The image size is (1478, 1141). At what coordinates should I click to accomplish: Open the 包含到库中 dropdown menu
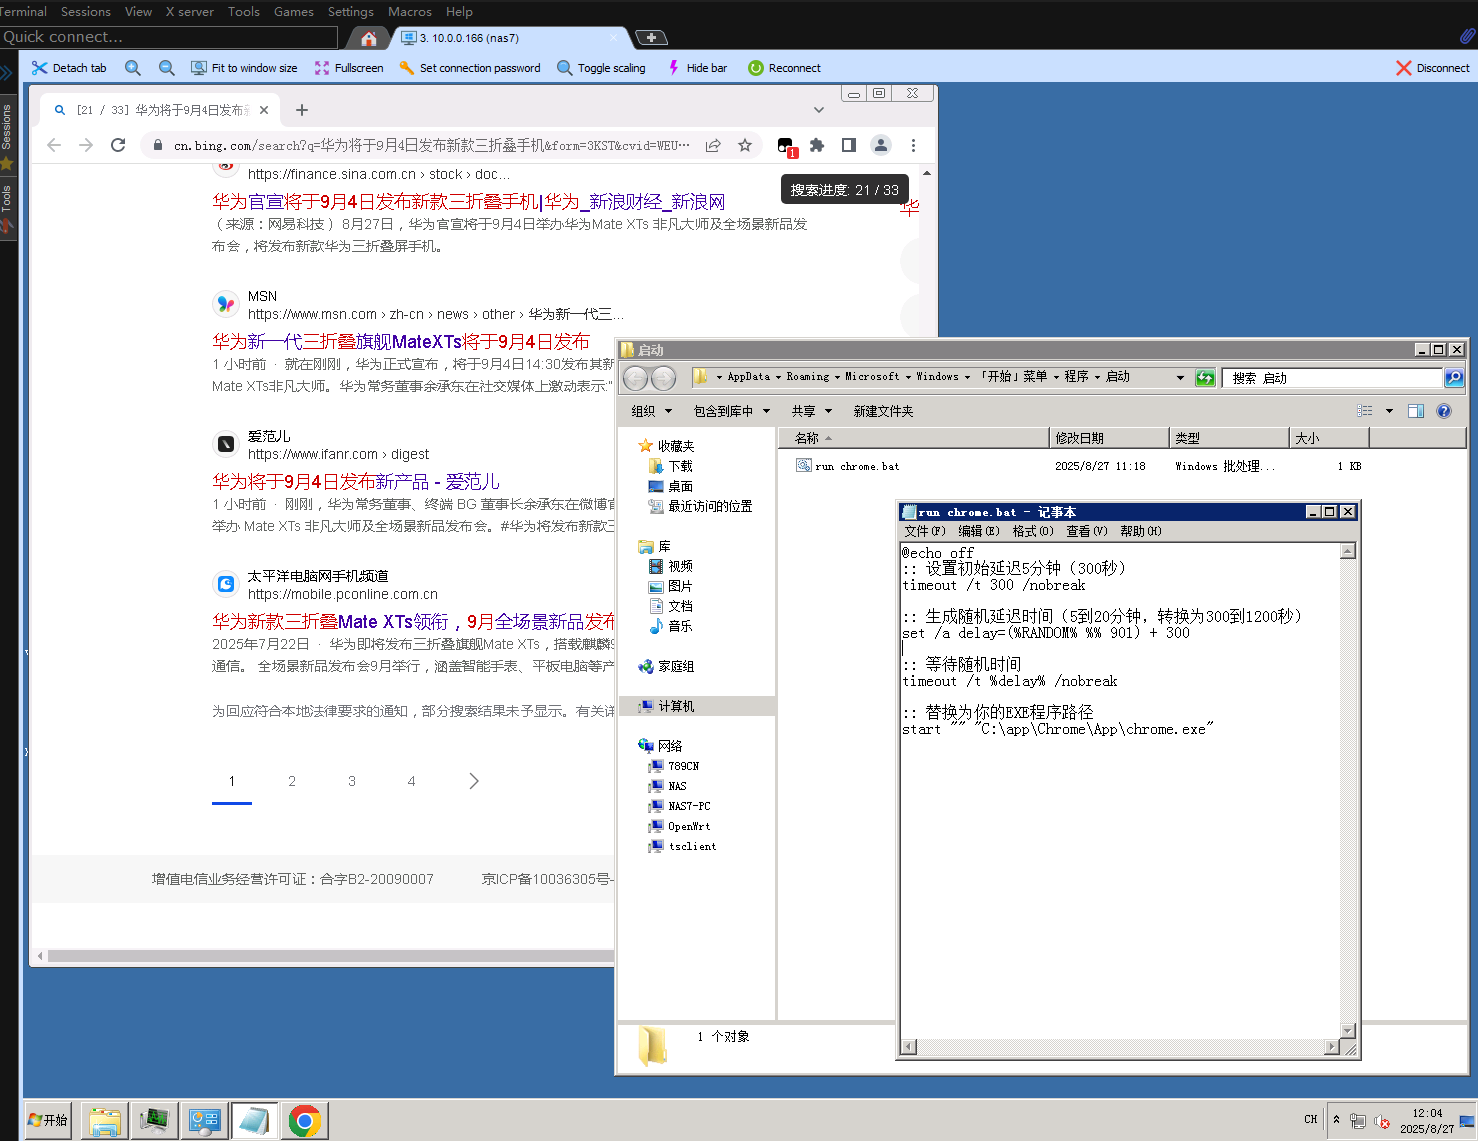(731, 411)
